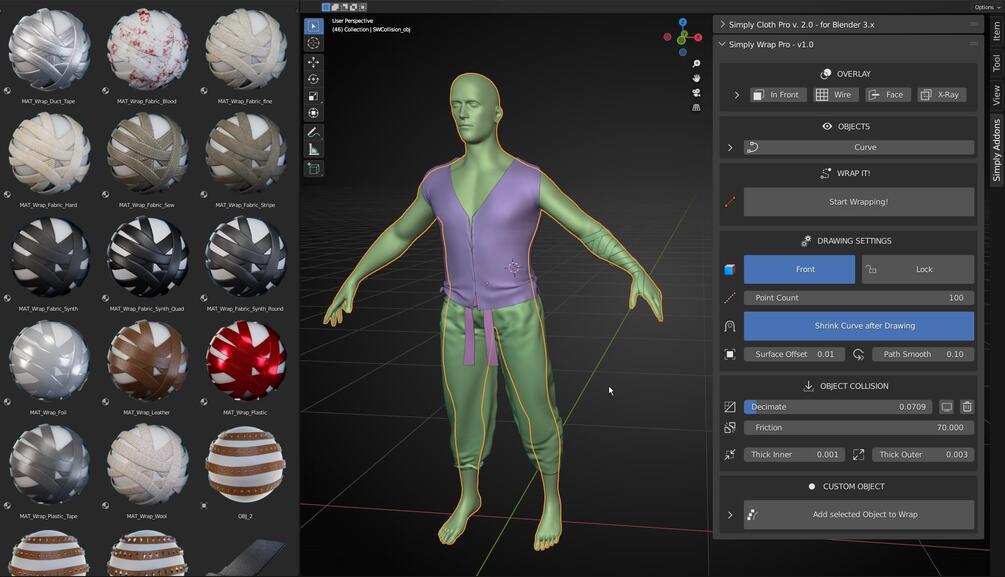Click the viewport zoom magnifier icon
The width and height of the screenshot is (1005, 577).
696,63
